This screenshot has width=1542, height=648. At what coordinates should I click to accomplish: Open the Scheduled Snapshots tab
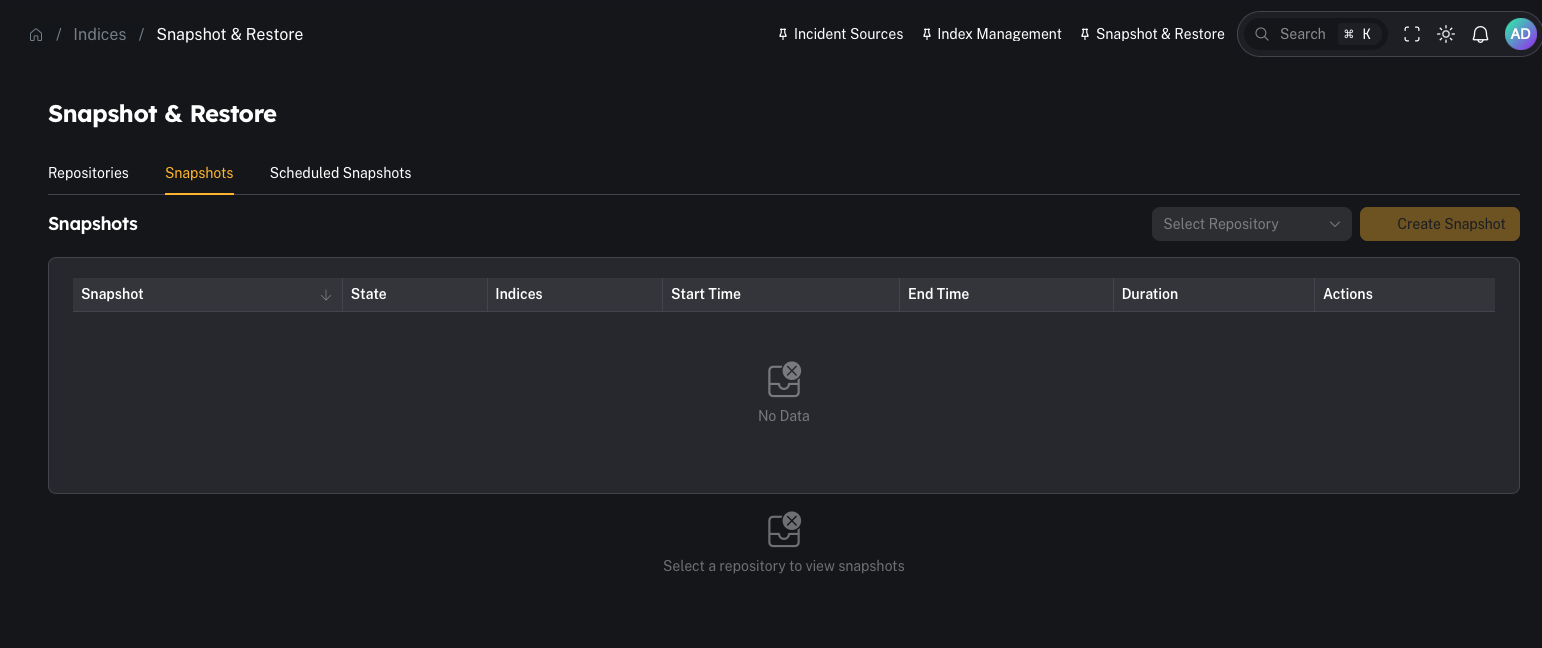coord(340,173)
